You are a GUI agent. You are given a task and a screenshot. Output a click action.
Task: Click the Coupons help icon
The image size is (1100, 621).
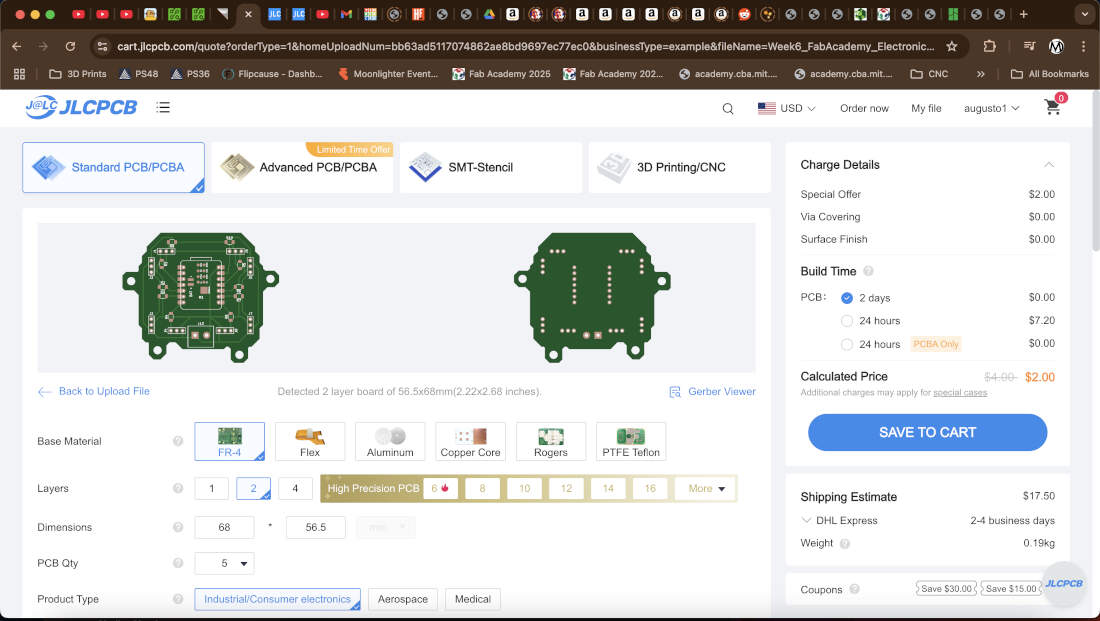(x=854, y=589)
